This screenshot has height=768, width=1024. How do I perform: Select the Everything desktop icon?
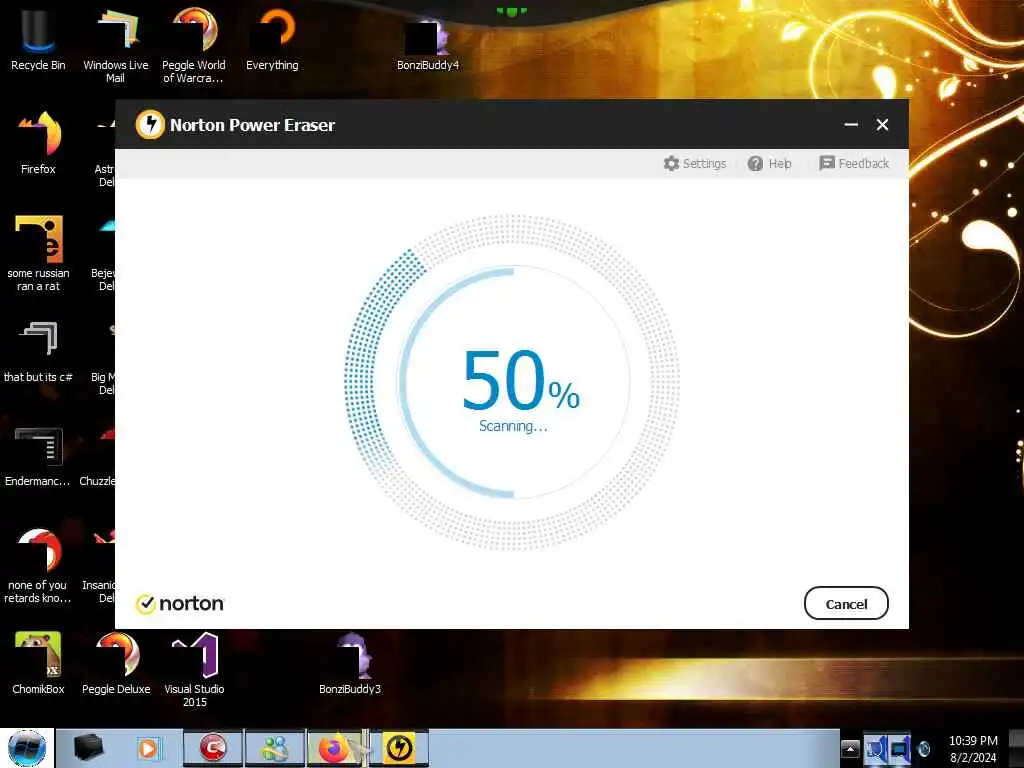click(x=272, y=40)
